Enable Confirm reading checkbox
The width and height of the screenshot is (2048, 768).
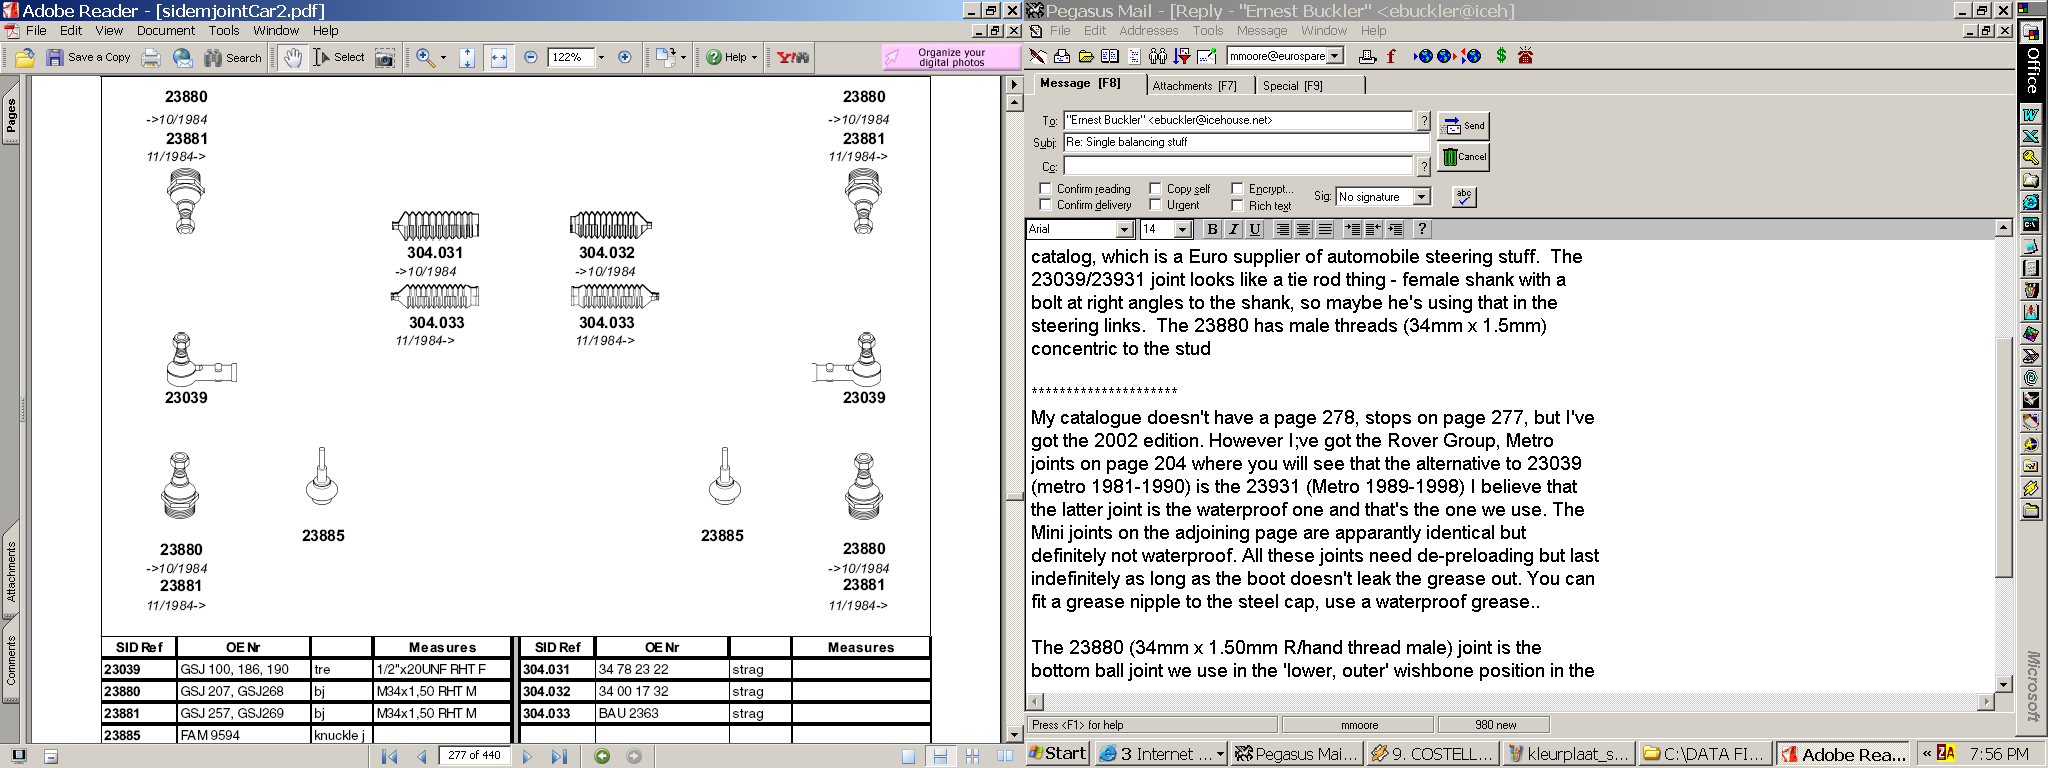(1046, 188)
